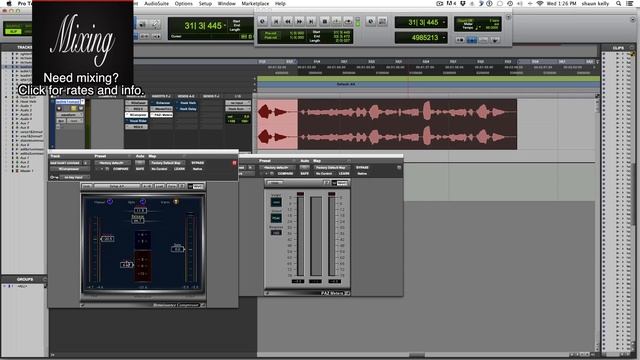The width and height of the screenshot is (640, 360).
Task: Click Load in the RCompressor Waves toolbar
Action: tap(160, 186)
